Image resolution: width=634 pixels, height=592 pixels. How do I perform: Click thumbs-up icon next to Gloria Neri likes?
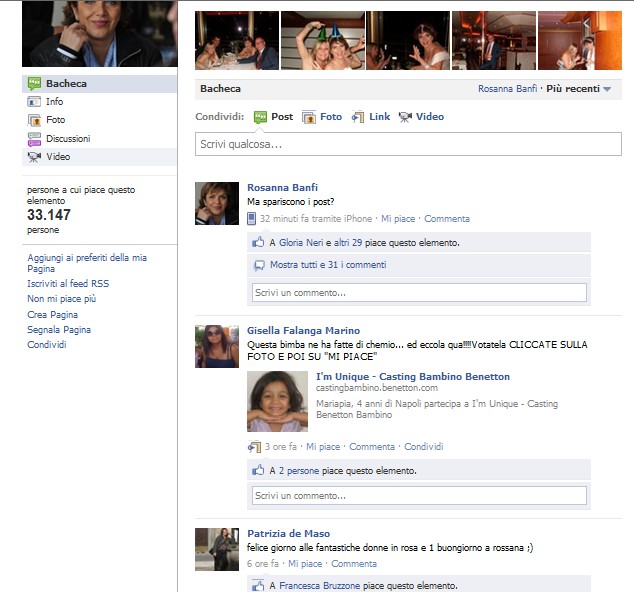click(258, 242)
